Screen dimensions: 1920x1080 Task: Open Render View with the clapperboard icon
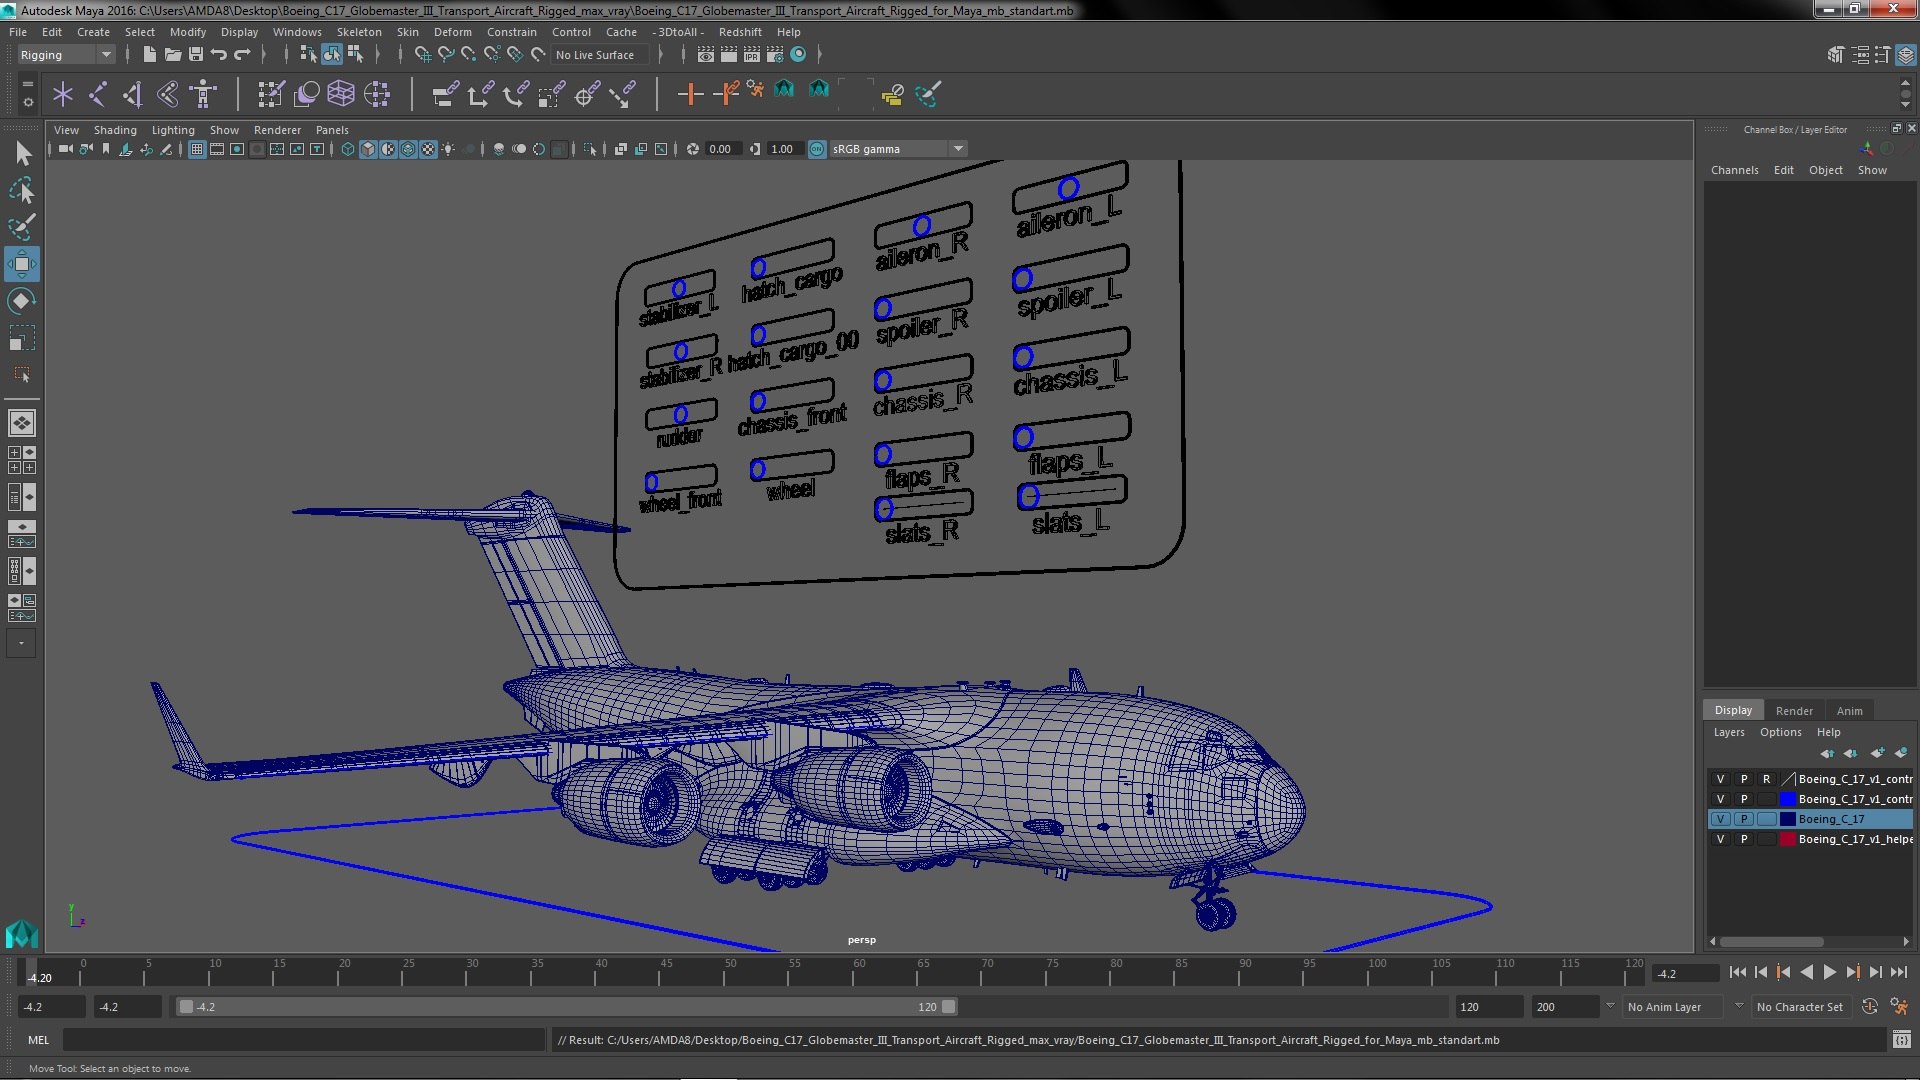click(706, 55)
